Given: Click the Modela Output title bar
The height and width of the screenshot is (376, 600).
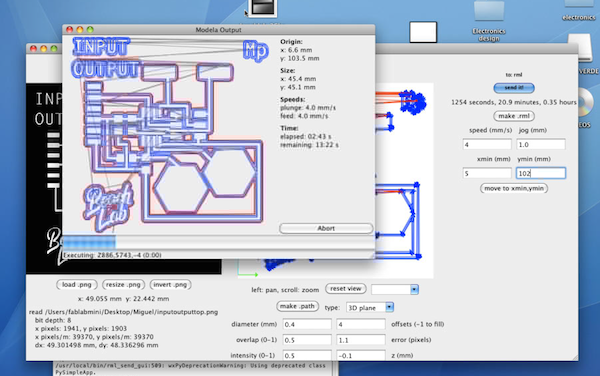Looking at the screenshot, I should point(218,29).
